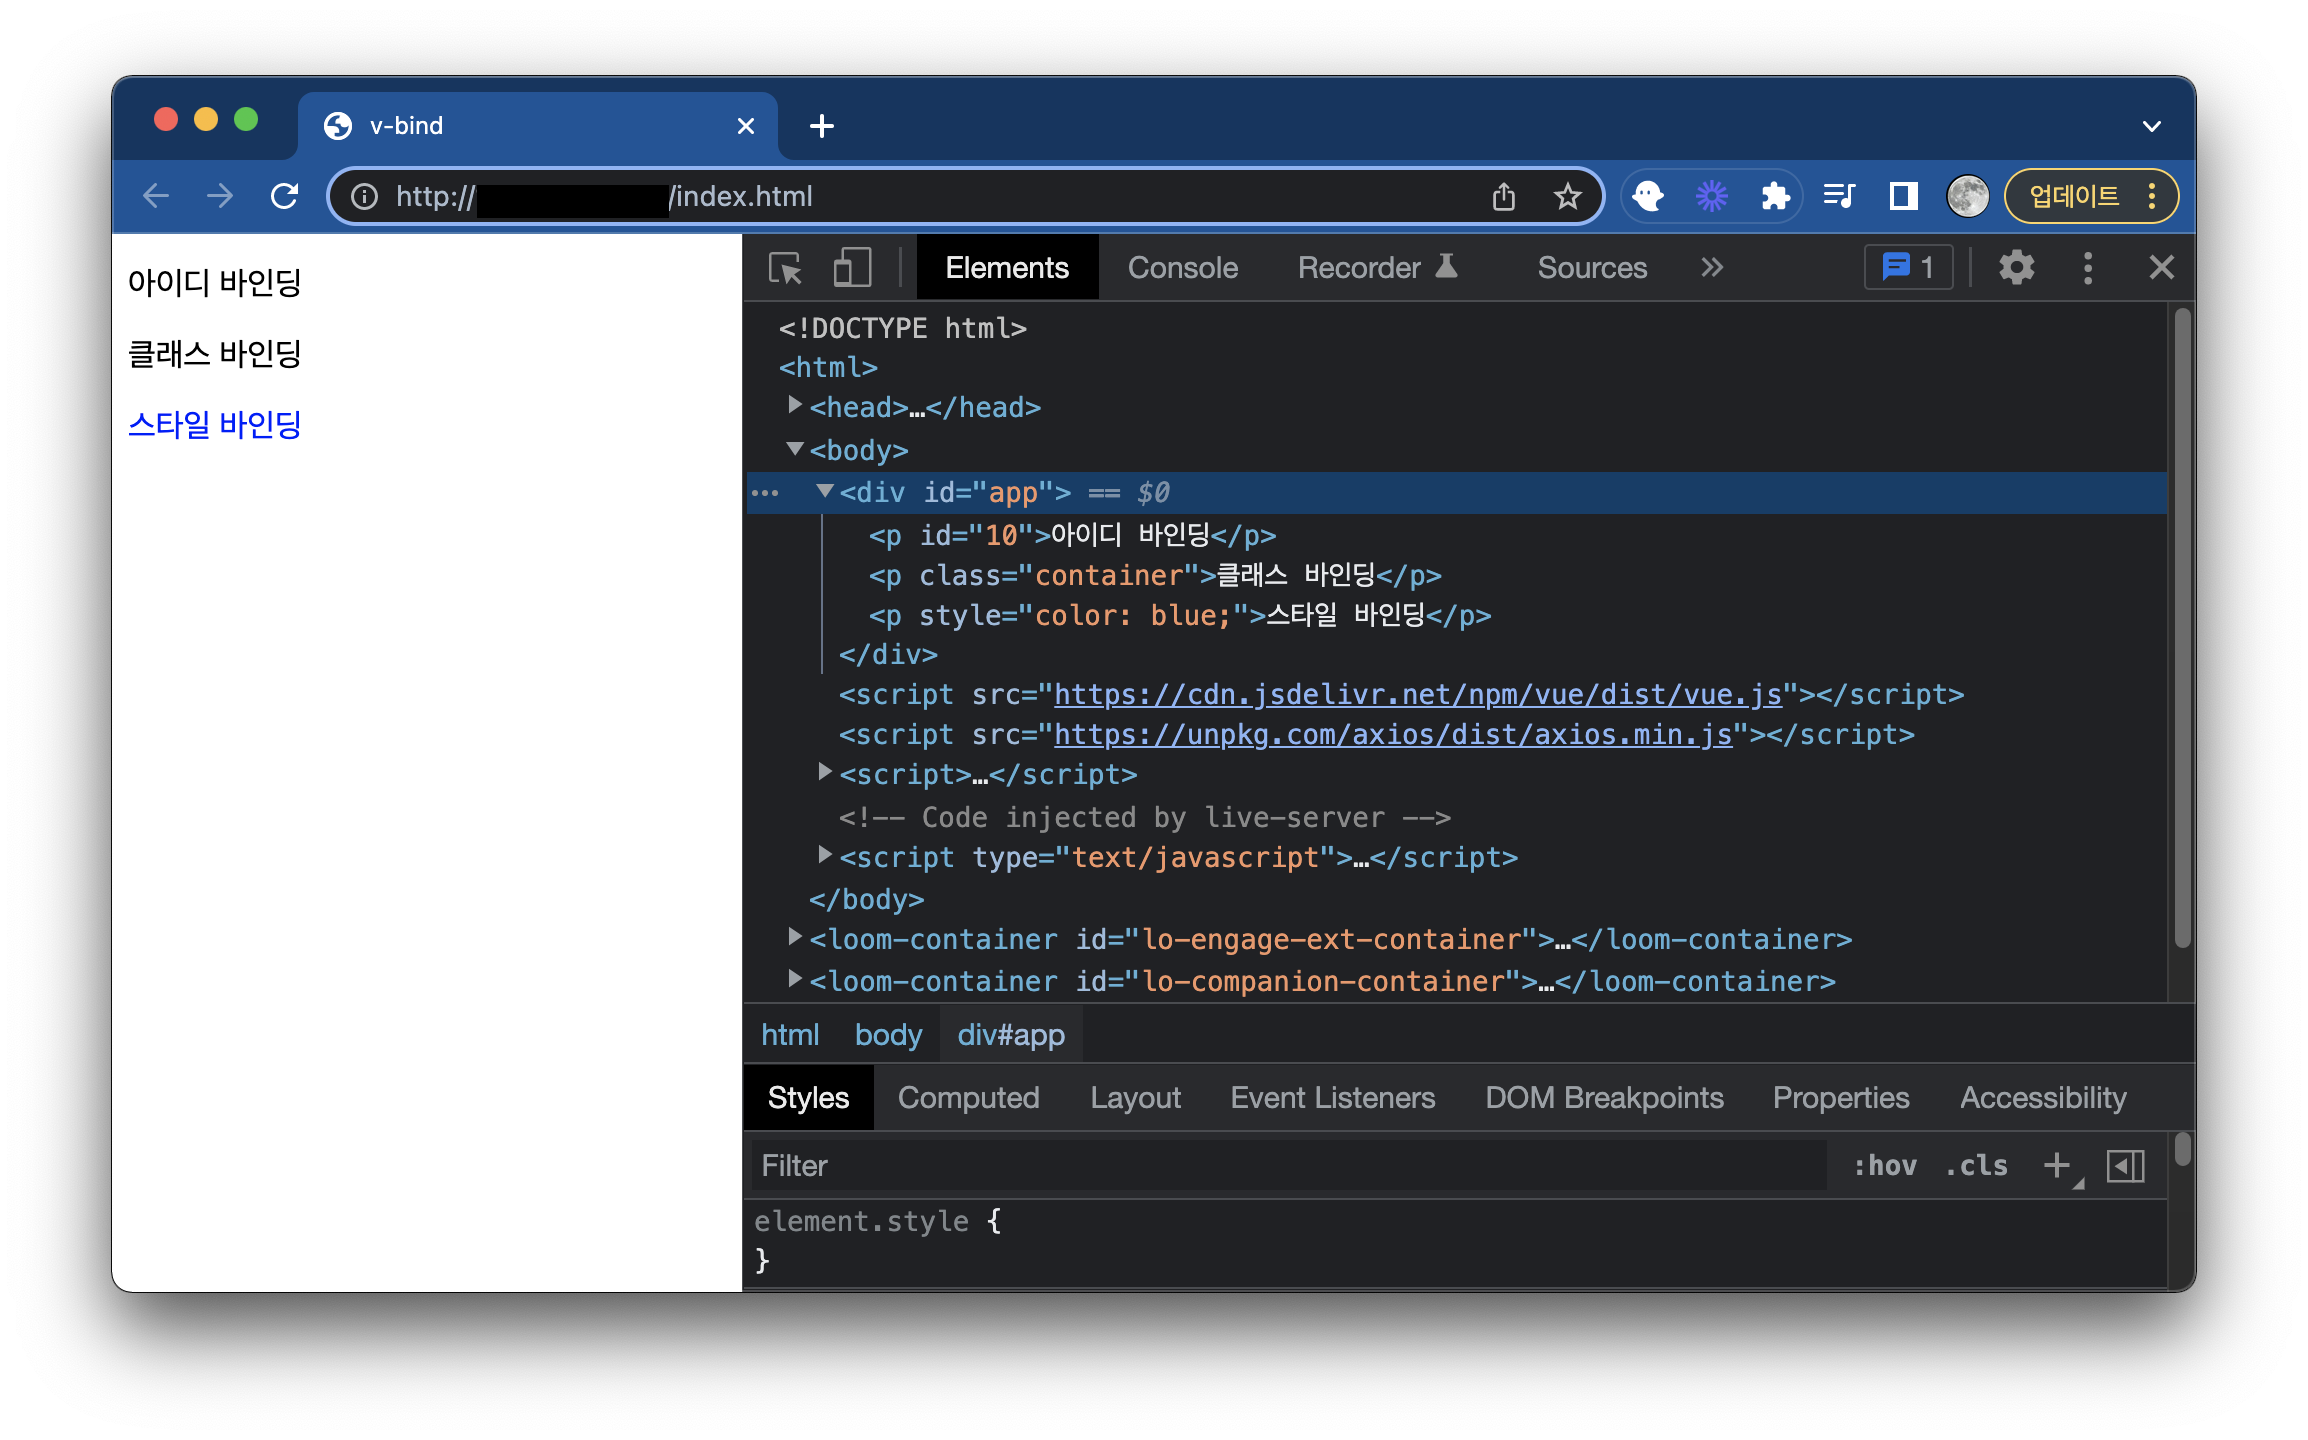The width and height of the screenshot is (2308, 1440).
Task: Open the vue.js CDN script link
Action: tap(1417, 695)
